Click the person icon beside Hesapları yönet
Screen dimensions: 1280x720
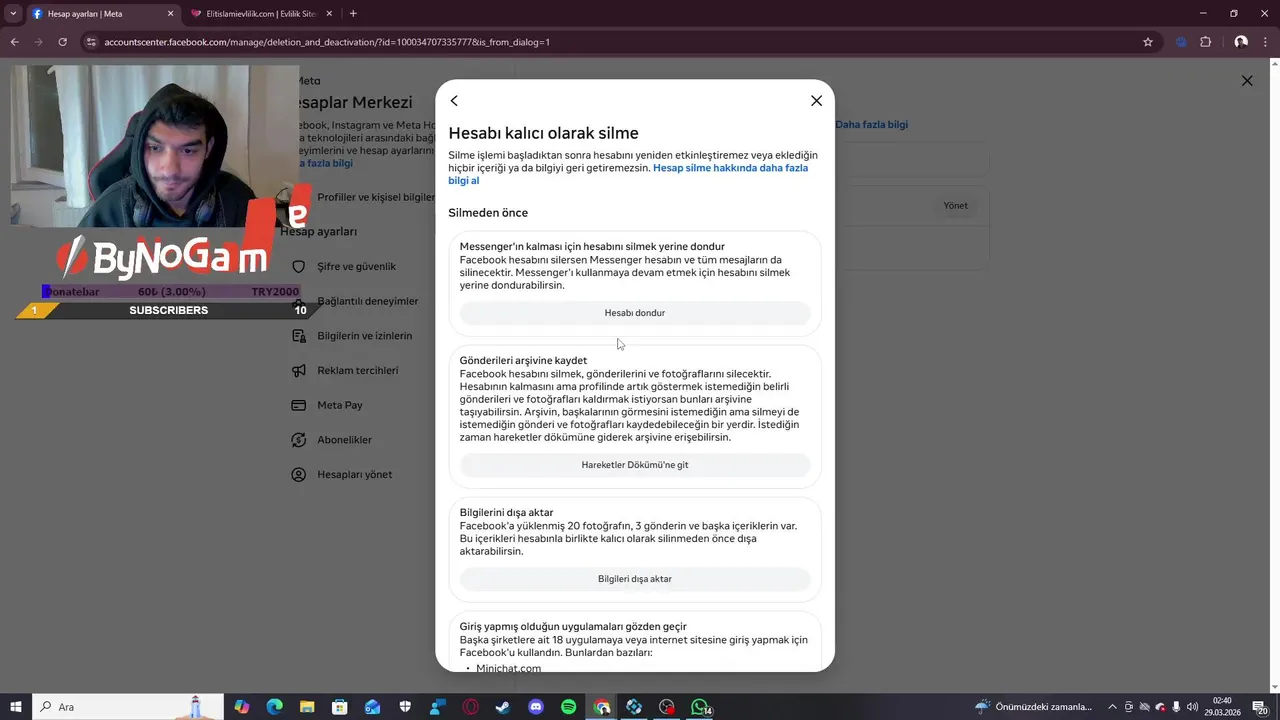(298, 475)
